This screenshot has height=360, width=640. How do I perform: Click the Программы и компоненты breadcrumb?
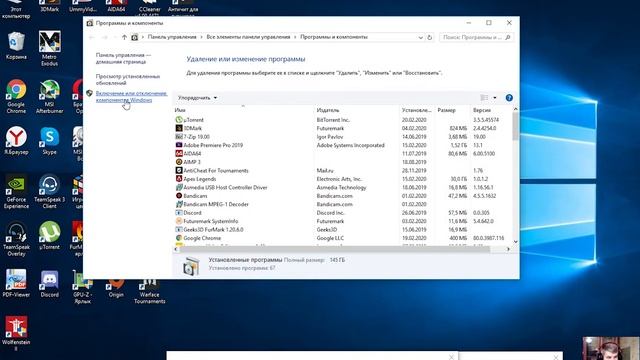click(x=334, y=37)
